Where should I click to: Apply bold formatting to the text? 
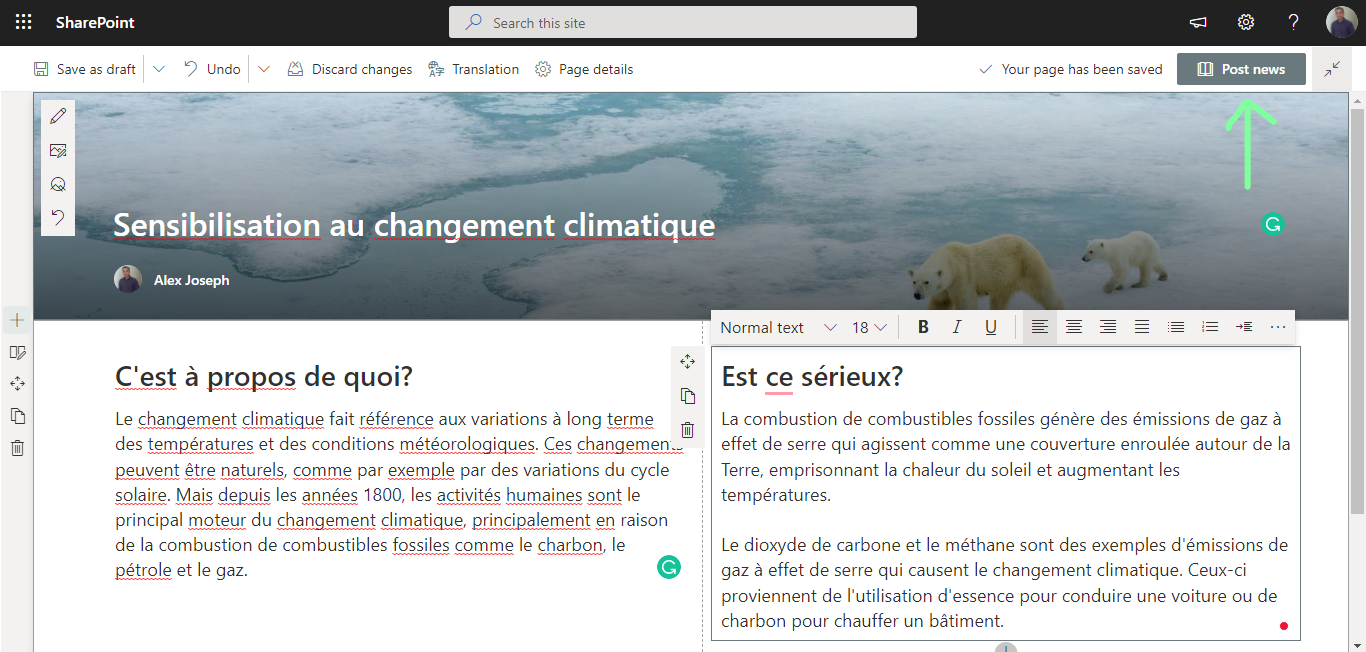click(923, 327)
